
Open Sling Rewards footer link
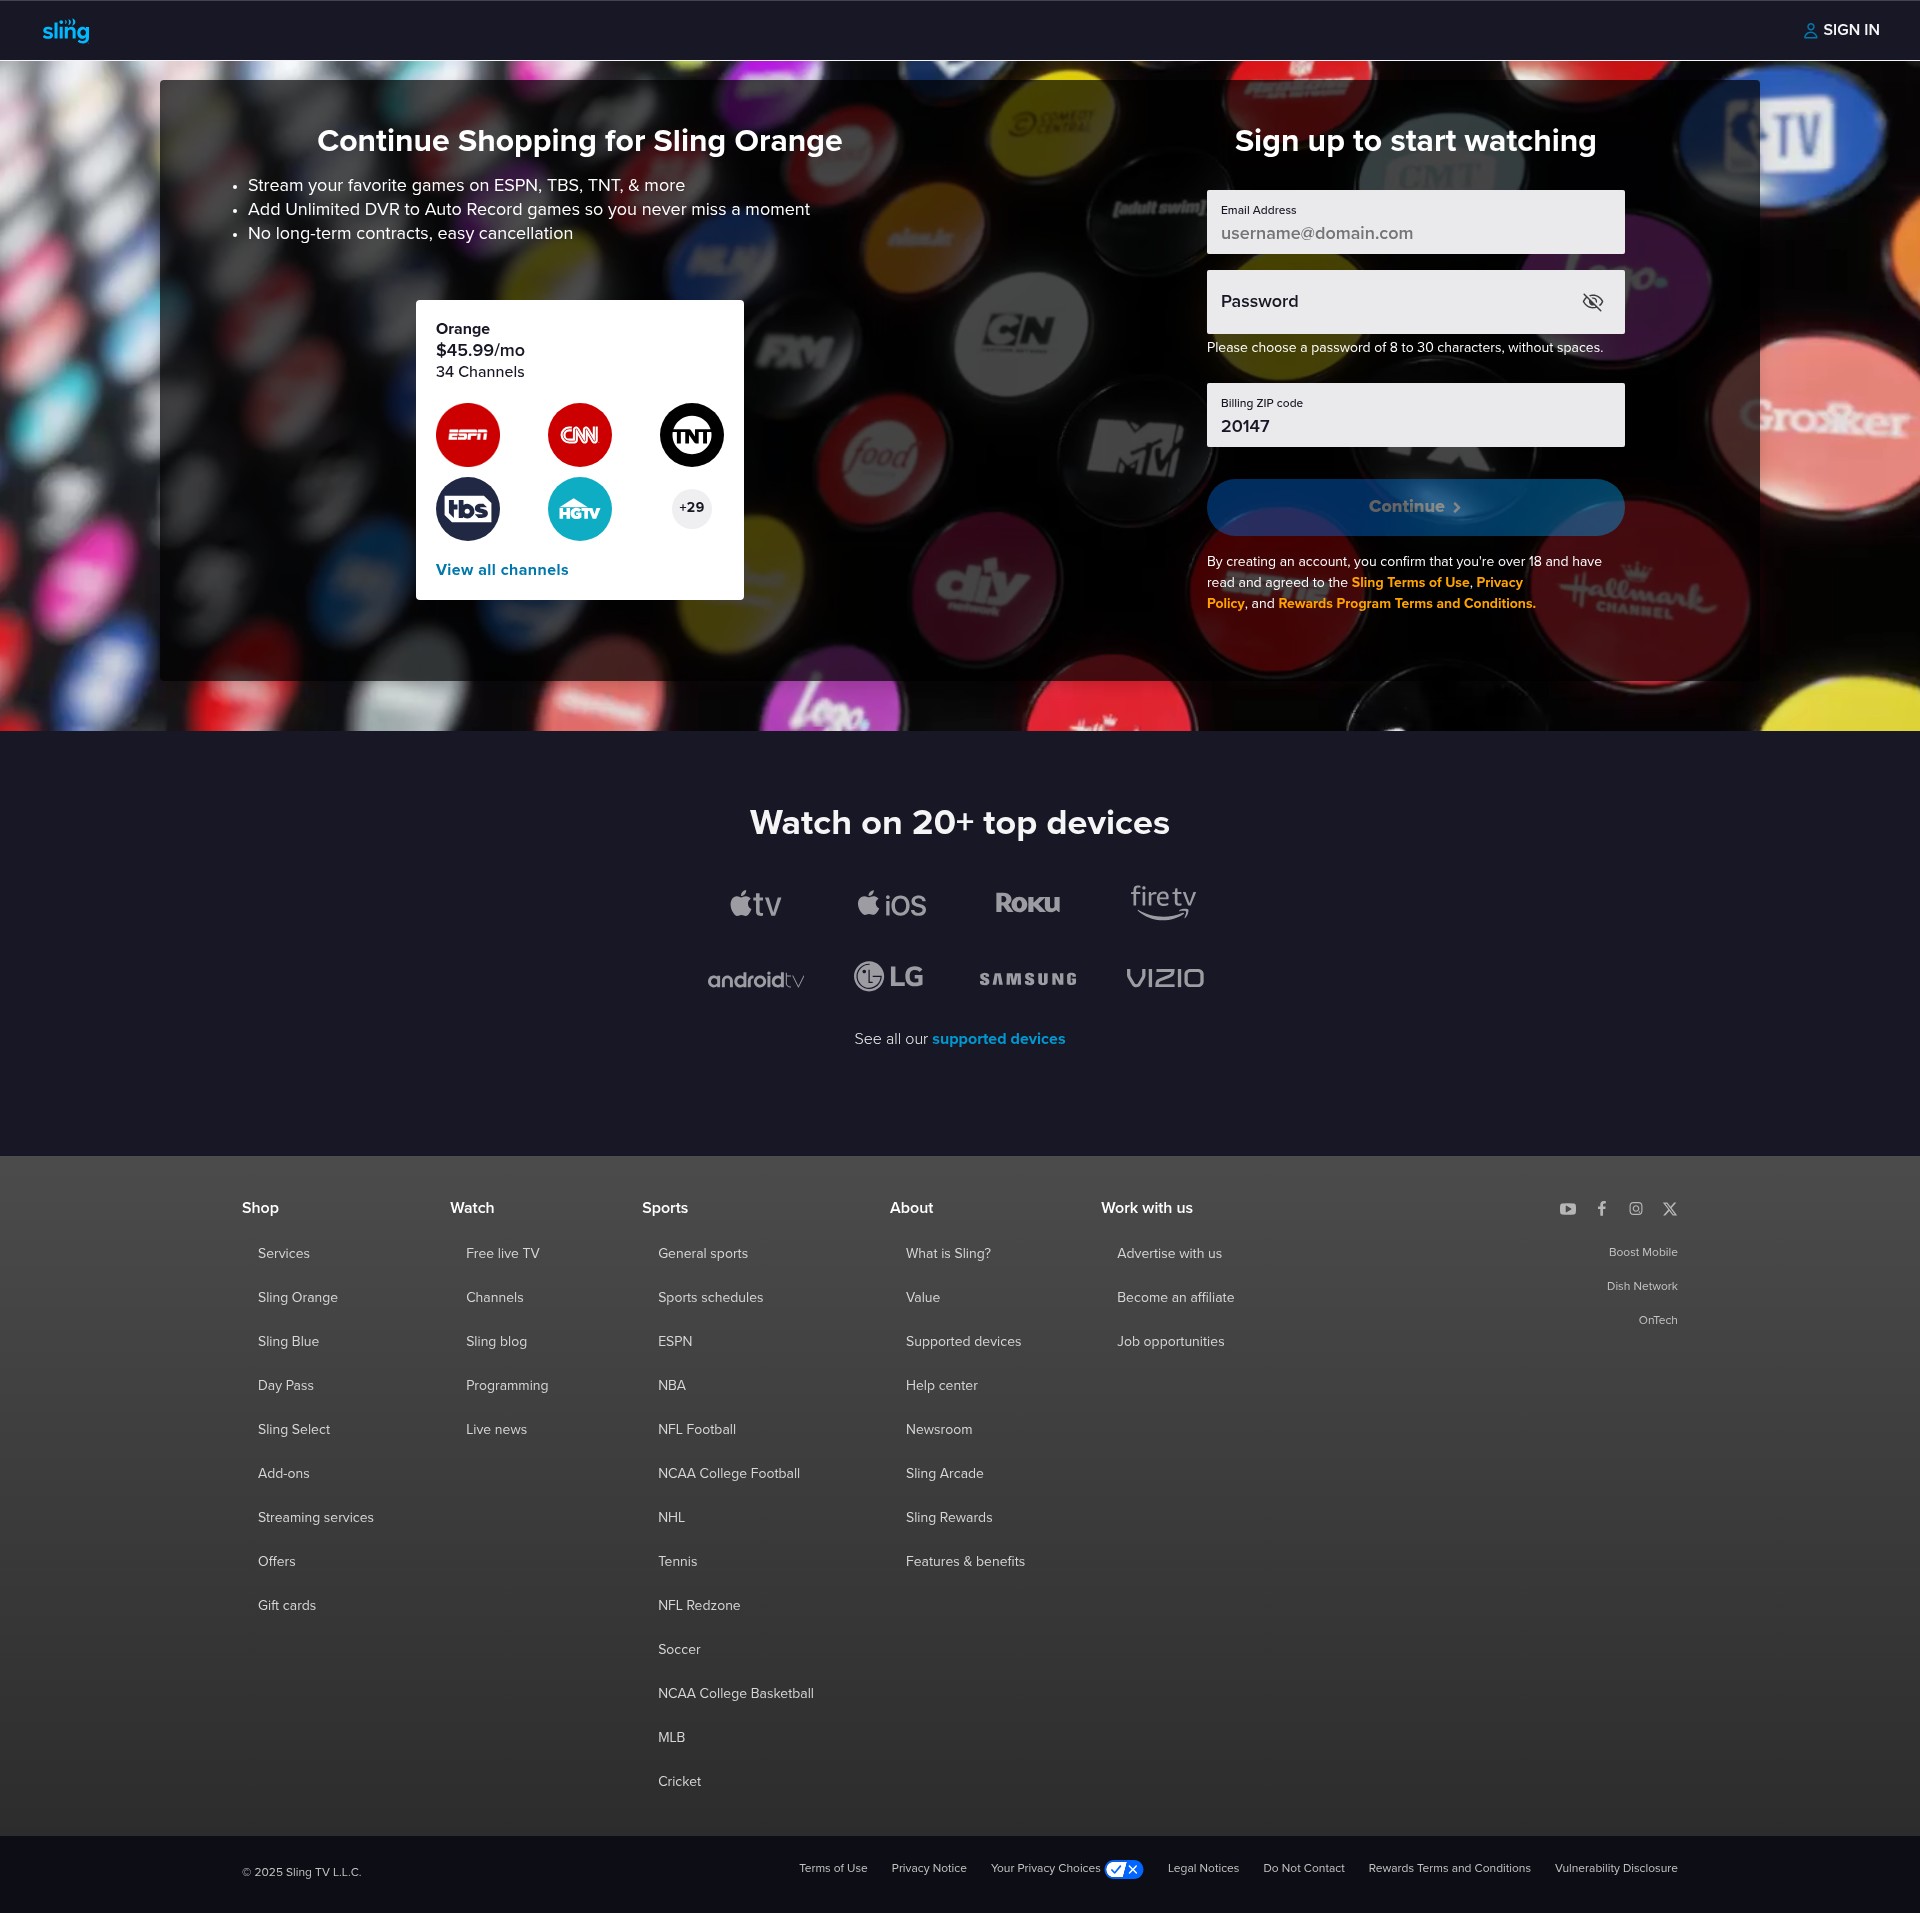click(950, 1517)
